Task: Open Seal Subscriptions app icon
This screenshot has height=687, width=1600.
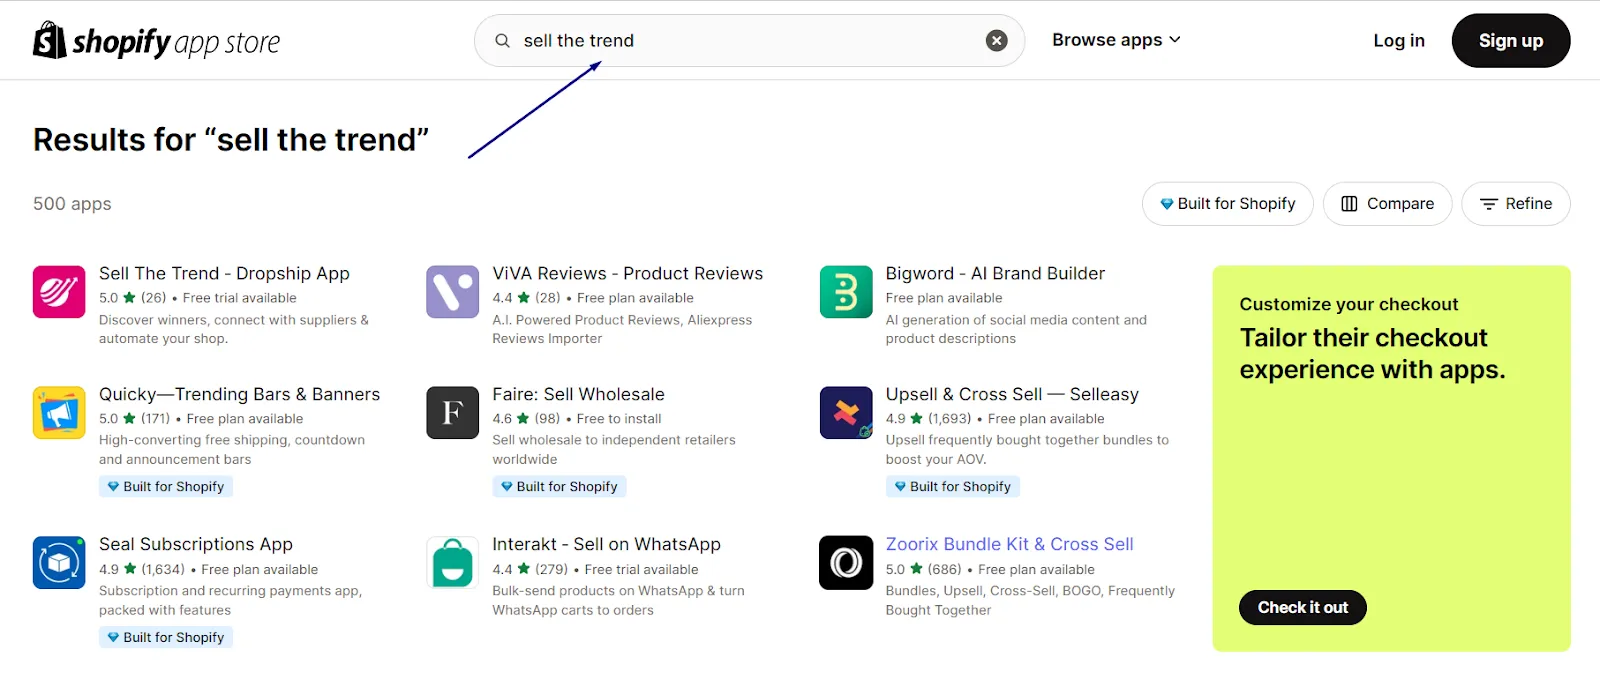Action: [59, 563]
